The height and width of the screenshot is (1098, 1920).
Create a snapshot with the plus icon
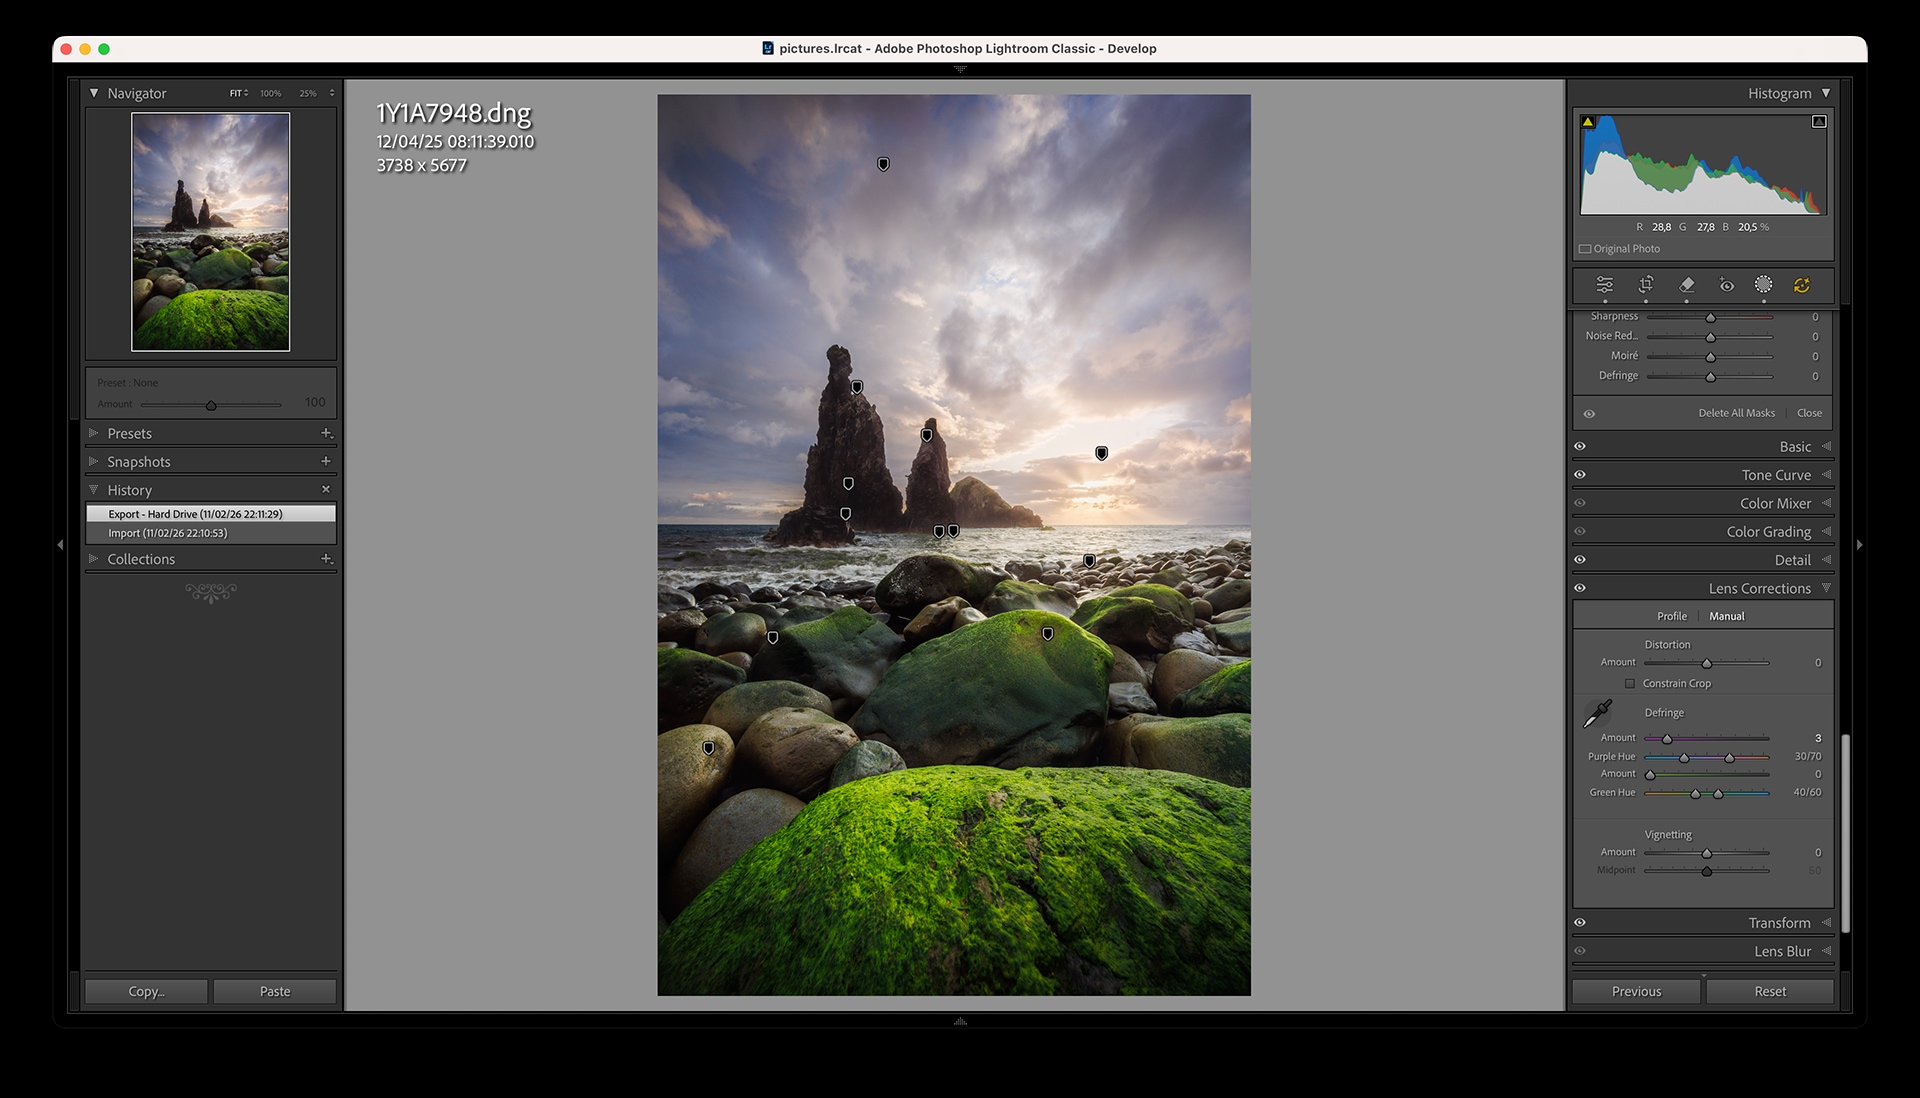tap(326, 461)
